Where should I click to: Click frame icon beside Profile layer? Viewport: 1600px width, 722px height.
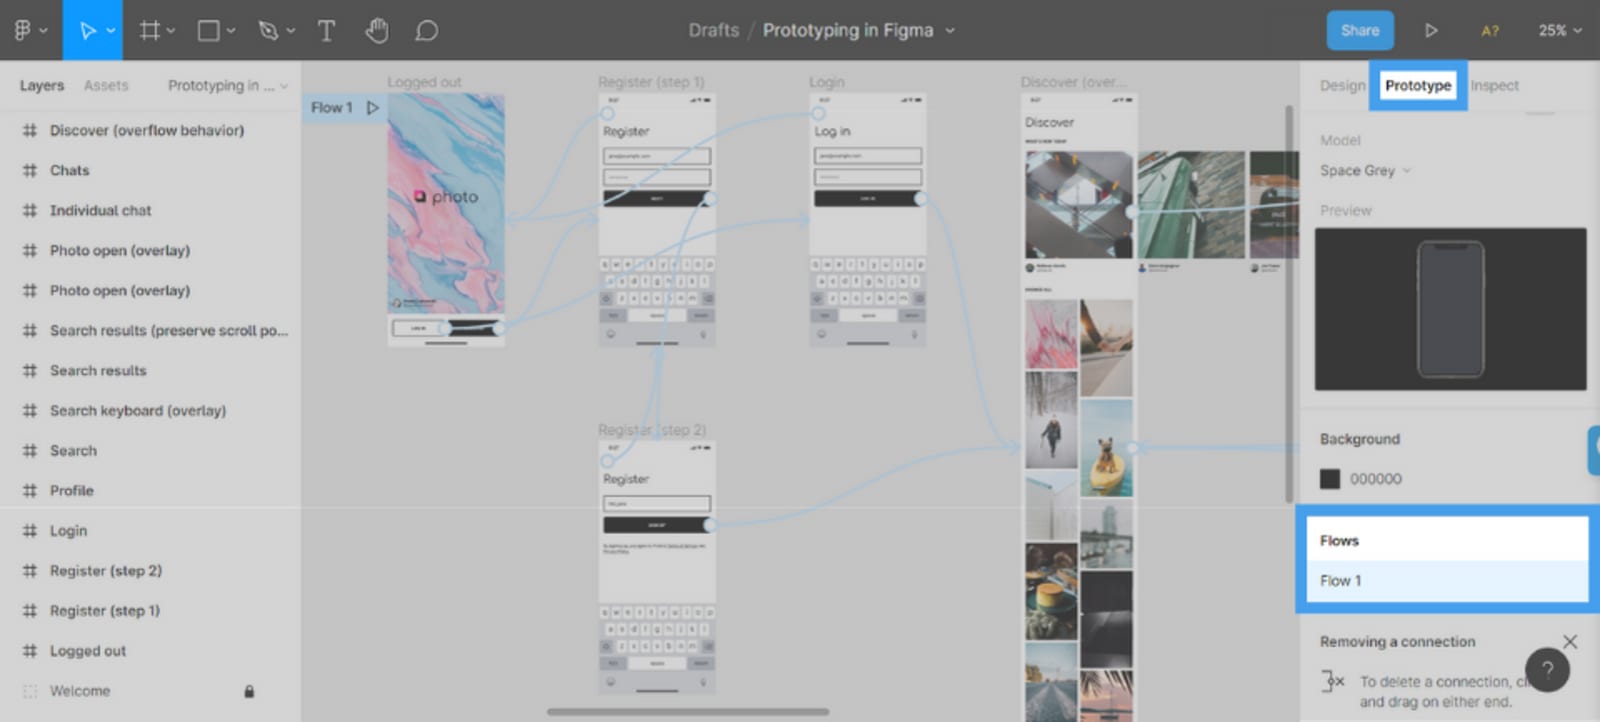point(30,490)
